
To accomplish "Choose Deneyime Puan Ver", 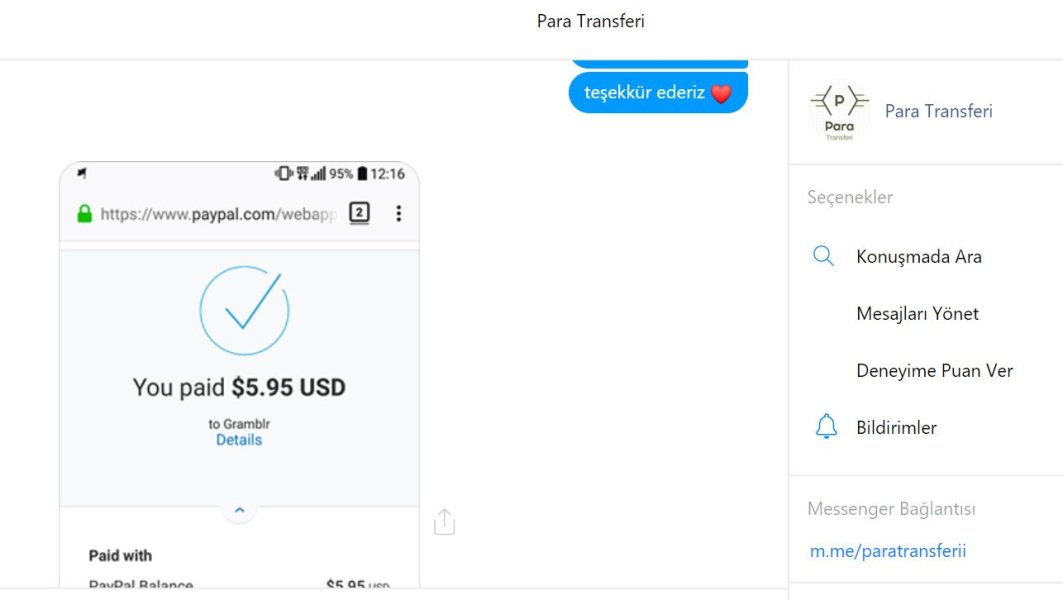I will pos(934,370).
